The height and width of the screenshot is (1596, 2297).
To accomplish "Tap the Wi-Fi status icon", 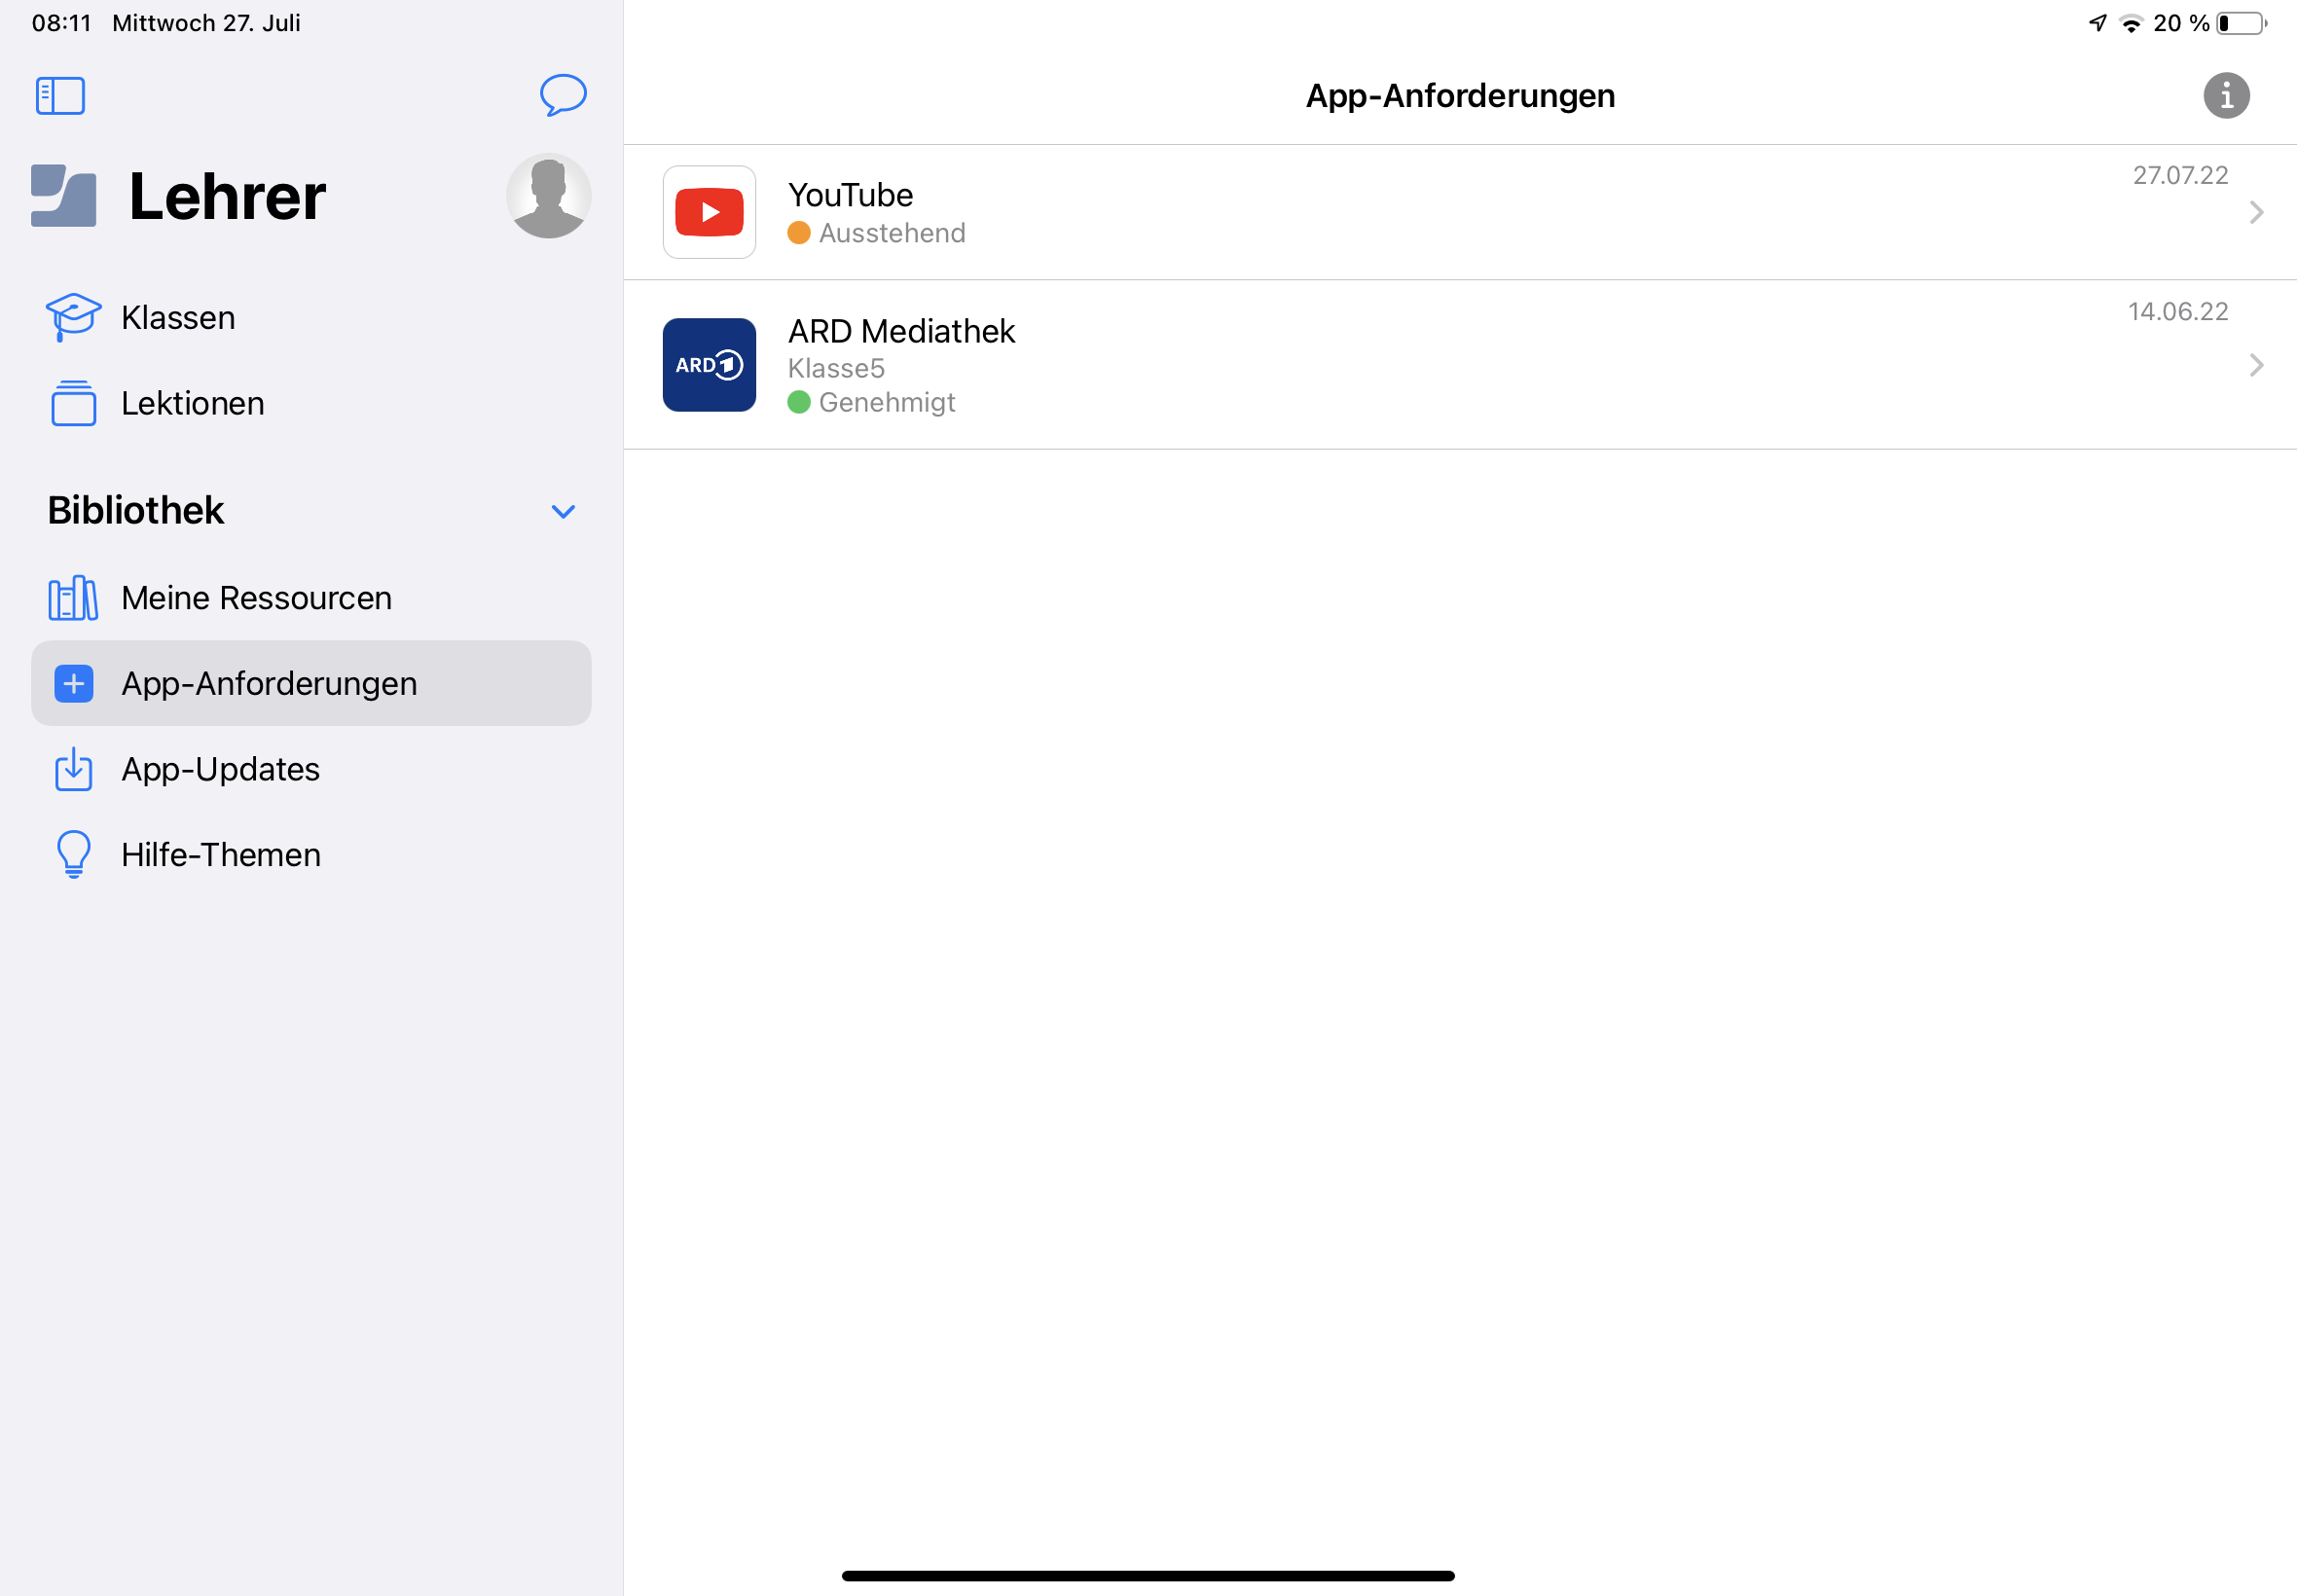I will (2131, 23).
